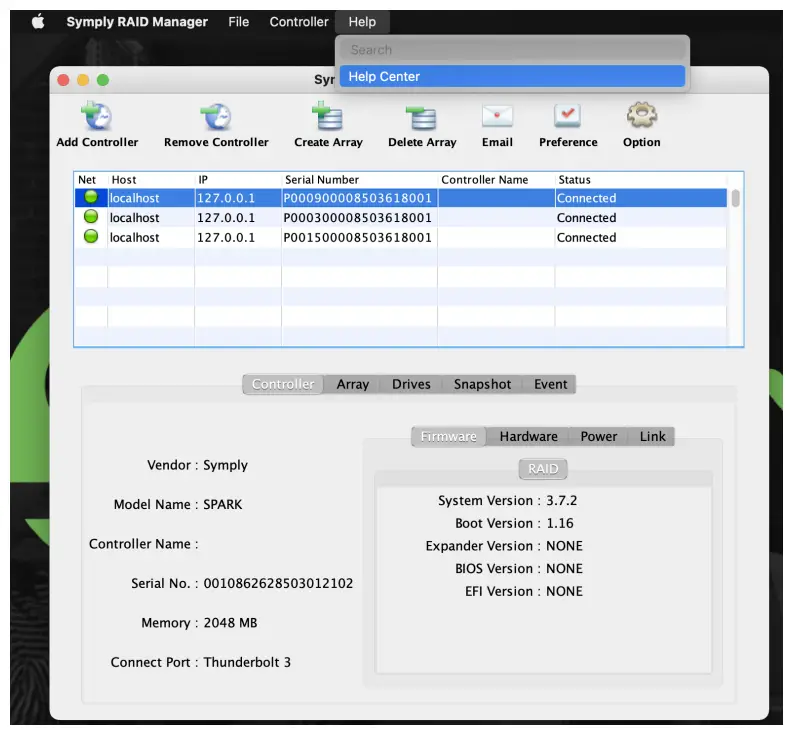Select the Firmware sub-tab

(448, 437)
